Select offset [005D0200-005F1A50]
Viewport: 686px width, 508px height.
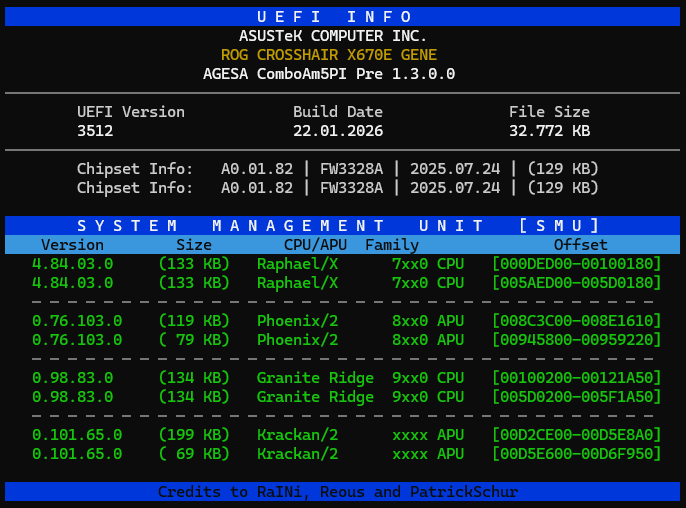tap(576, 396)
